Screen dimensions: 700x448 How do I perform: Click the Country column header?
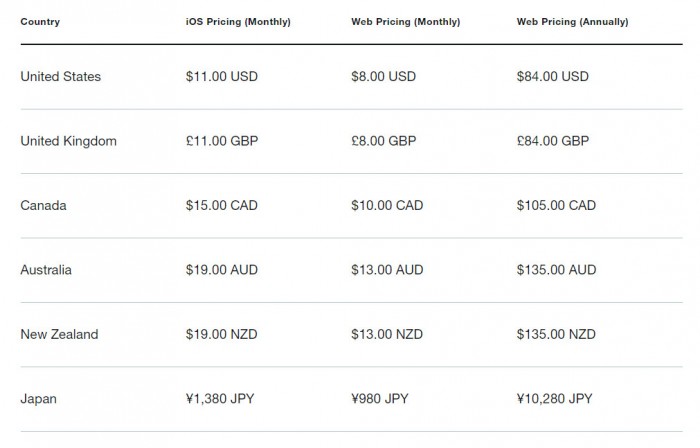pyautogui.click(x=40, y=22)
